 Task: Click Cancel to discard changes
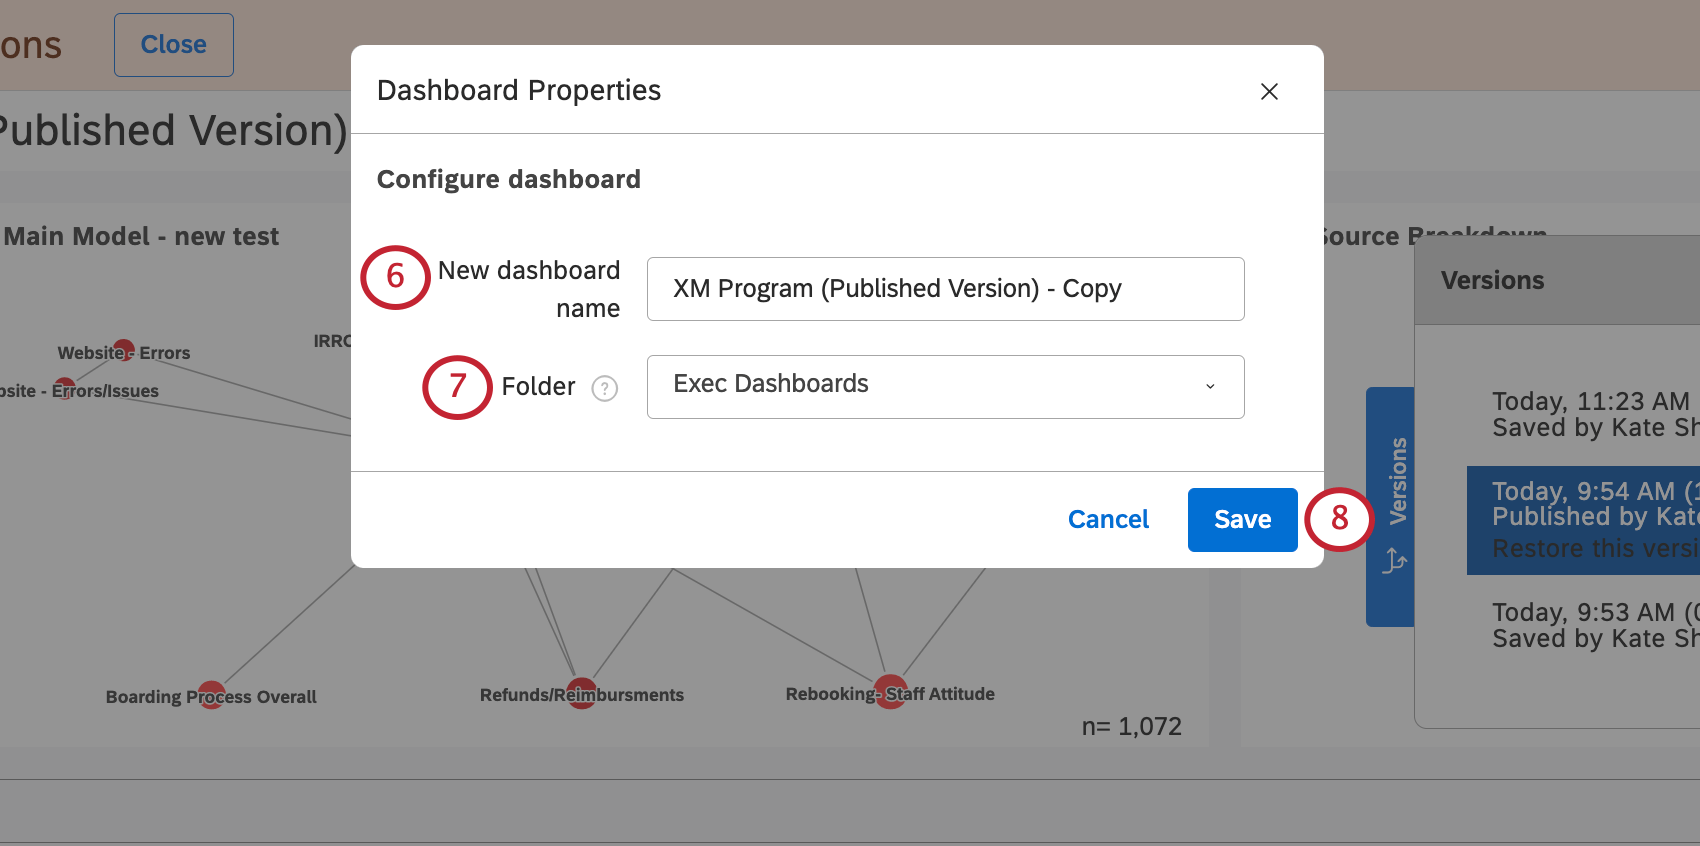[x=1107, y=519]
